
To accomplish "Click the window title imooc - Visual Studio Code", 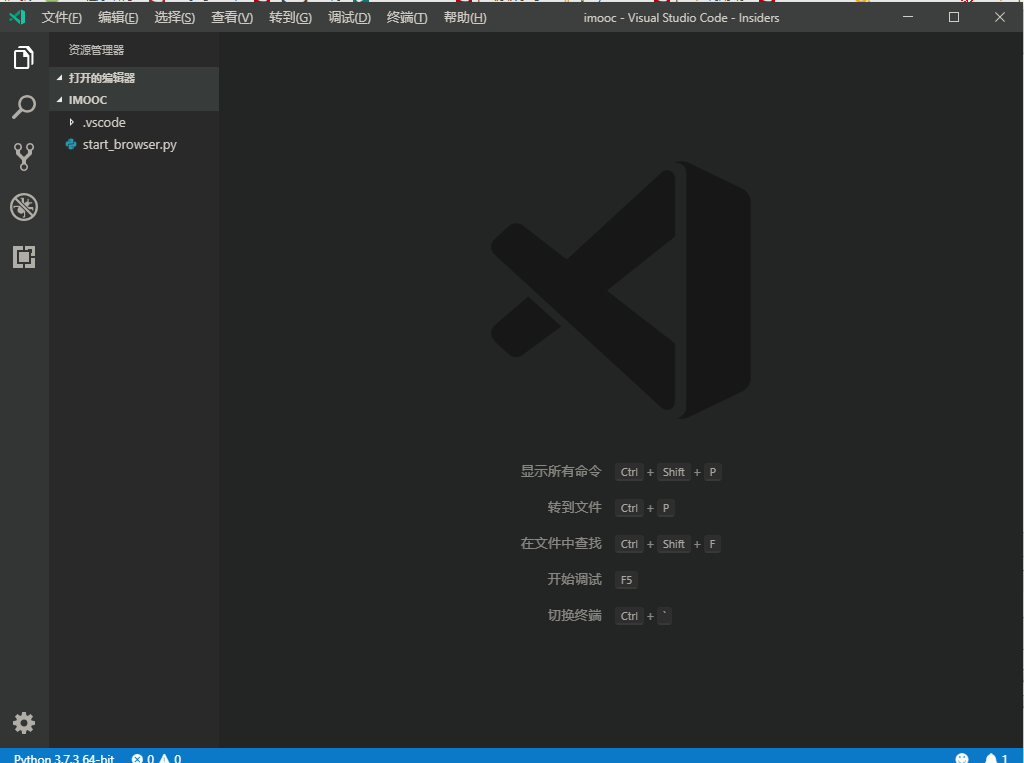I will coord(681,18).
